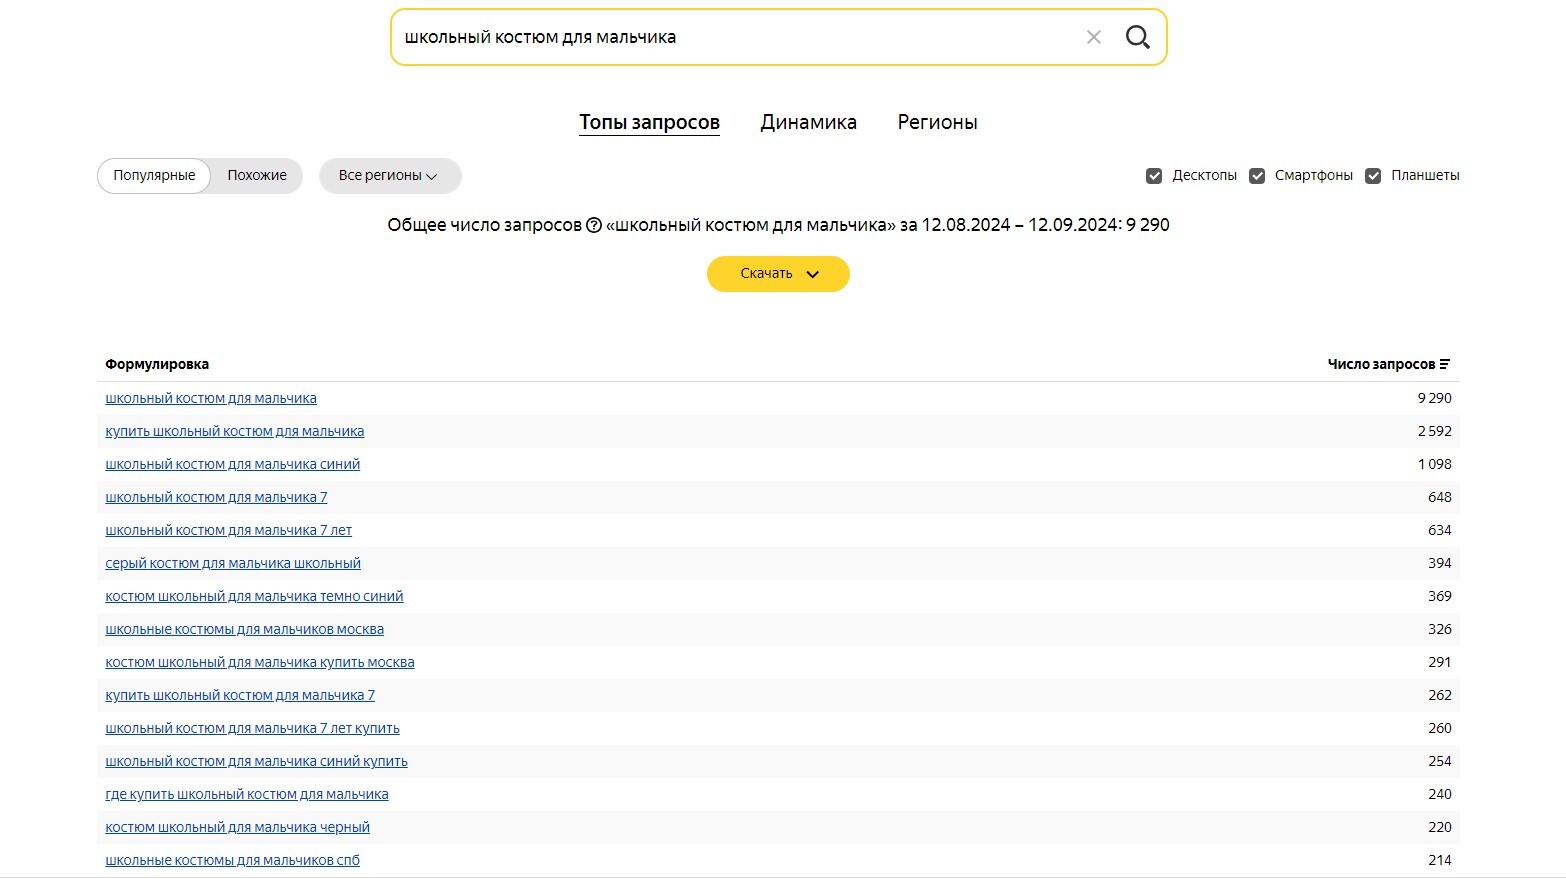The image size is (1566, 879).
Task: Open link костюм школьный для мальчика черный
Action: point(238,827)
